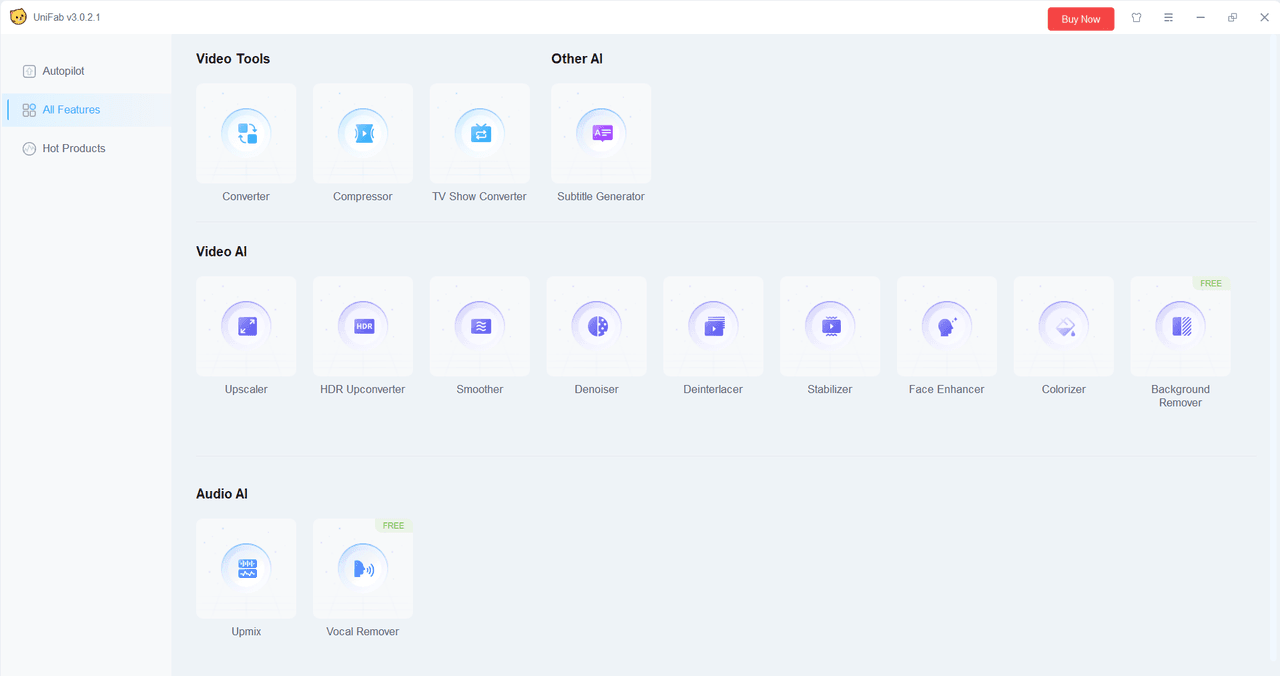Open the Background Remover tool
This screenshot has width=1280, height=676.
point(1181,326)
